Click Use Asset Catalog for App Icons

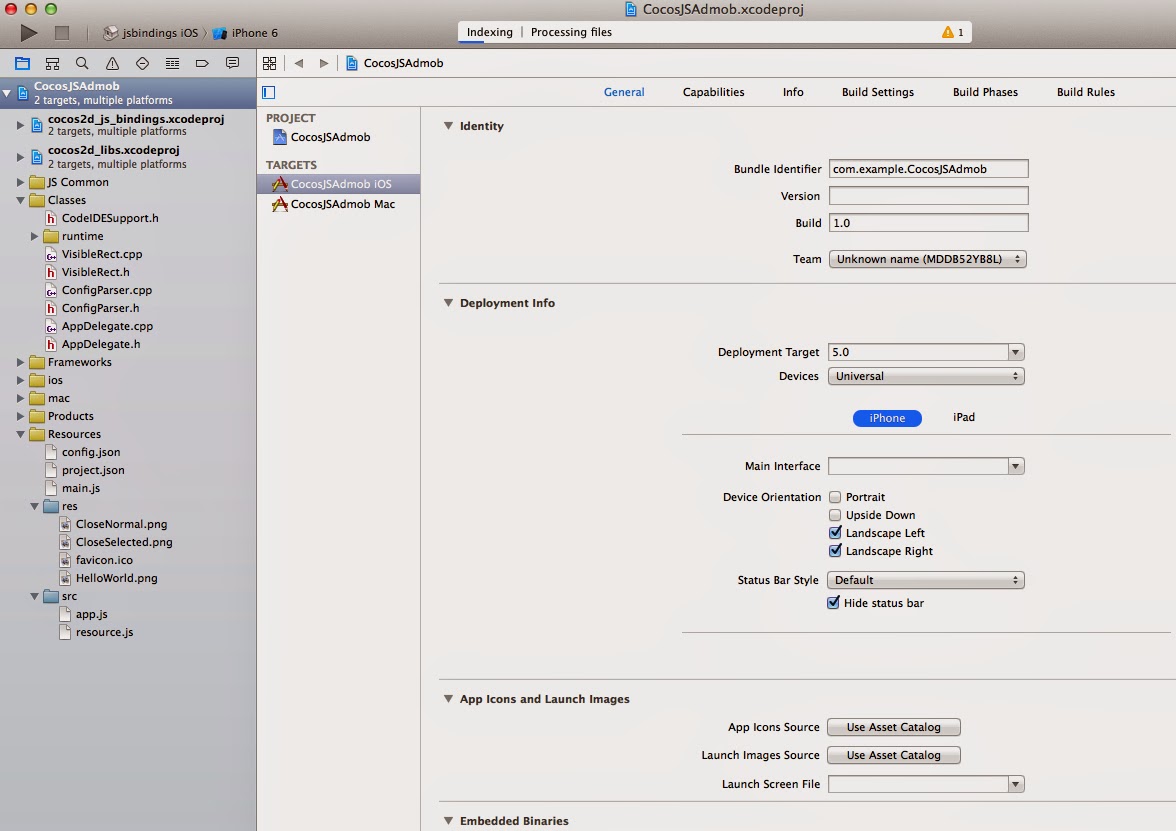[x=893, y=727]
